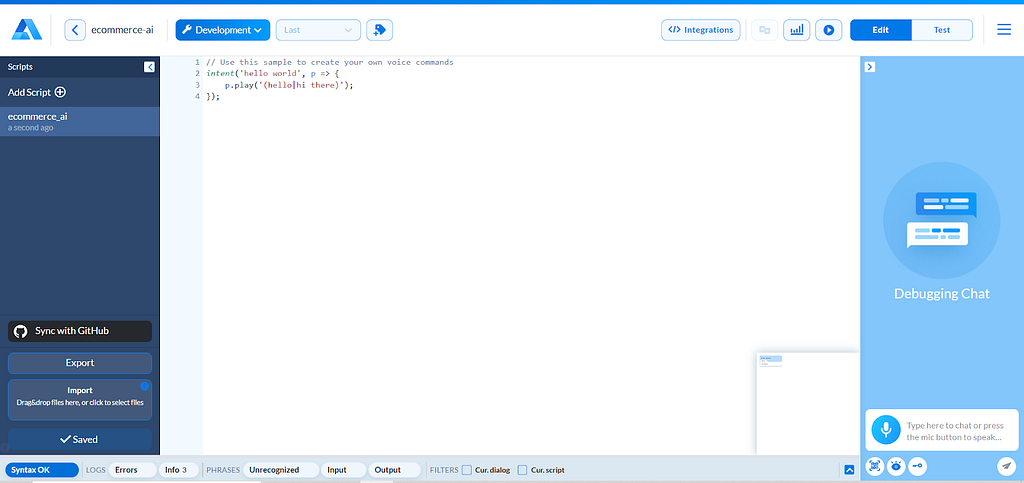Toggle the Output phrases filter

(x=394, y=470)
